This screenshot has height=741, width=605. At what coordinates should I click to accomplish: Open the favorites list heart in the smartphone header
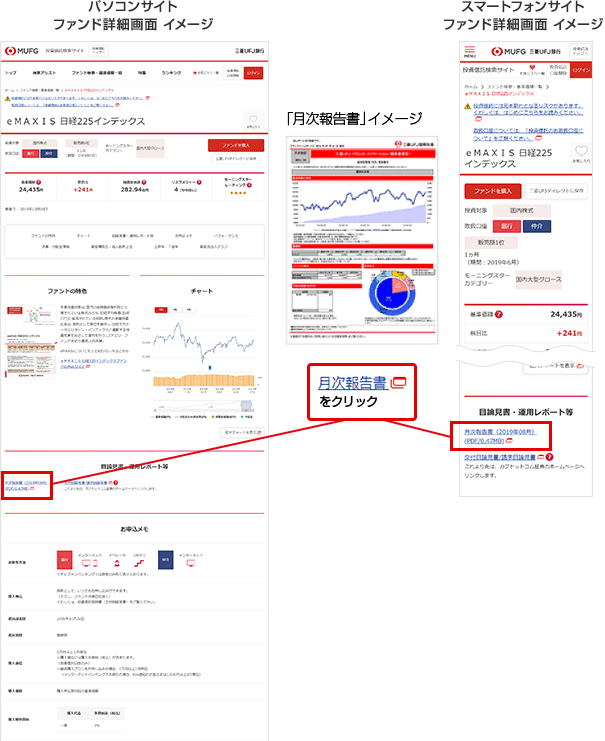(x=532, y=69)
